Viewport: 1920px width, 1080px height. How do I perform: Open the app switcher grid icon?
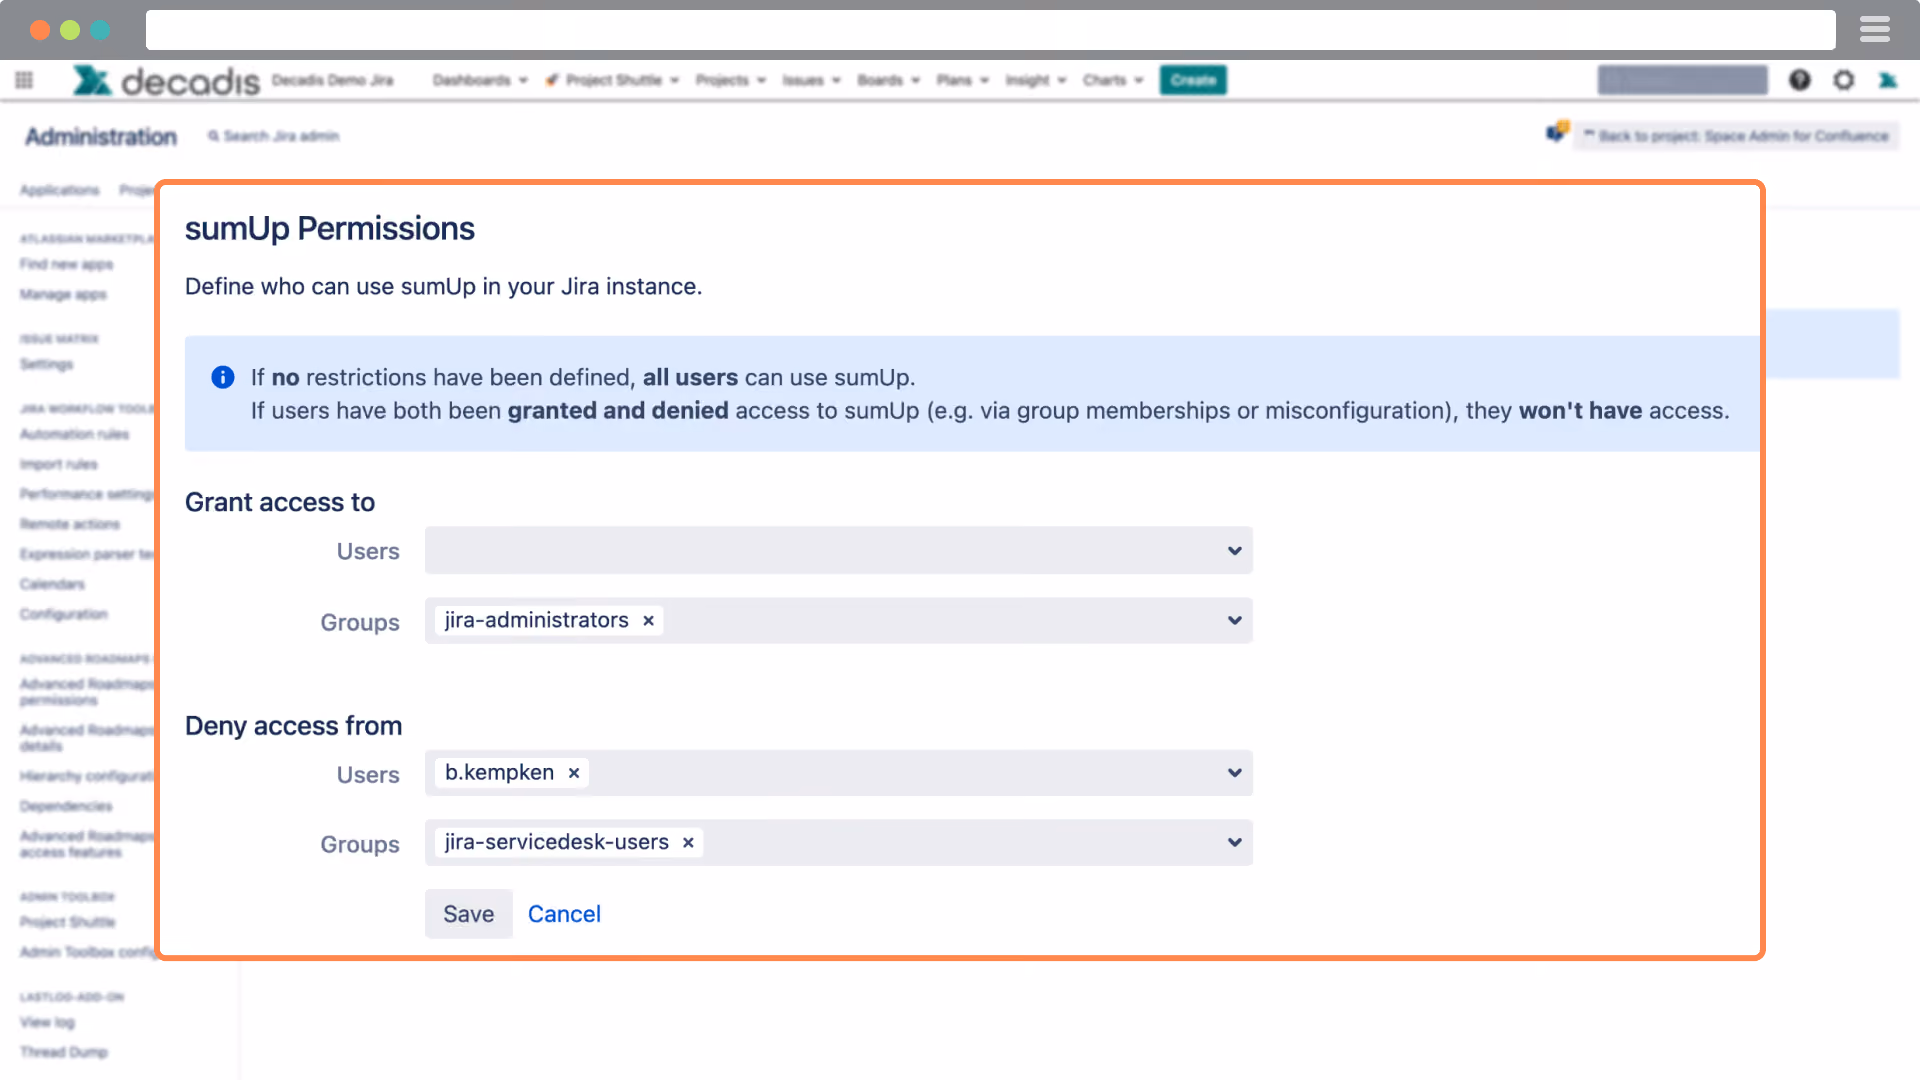[24, 80]
